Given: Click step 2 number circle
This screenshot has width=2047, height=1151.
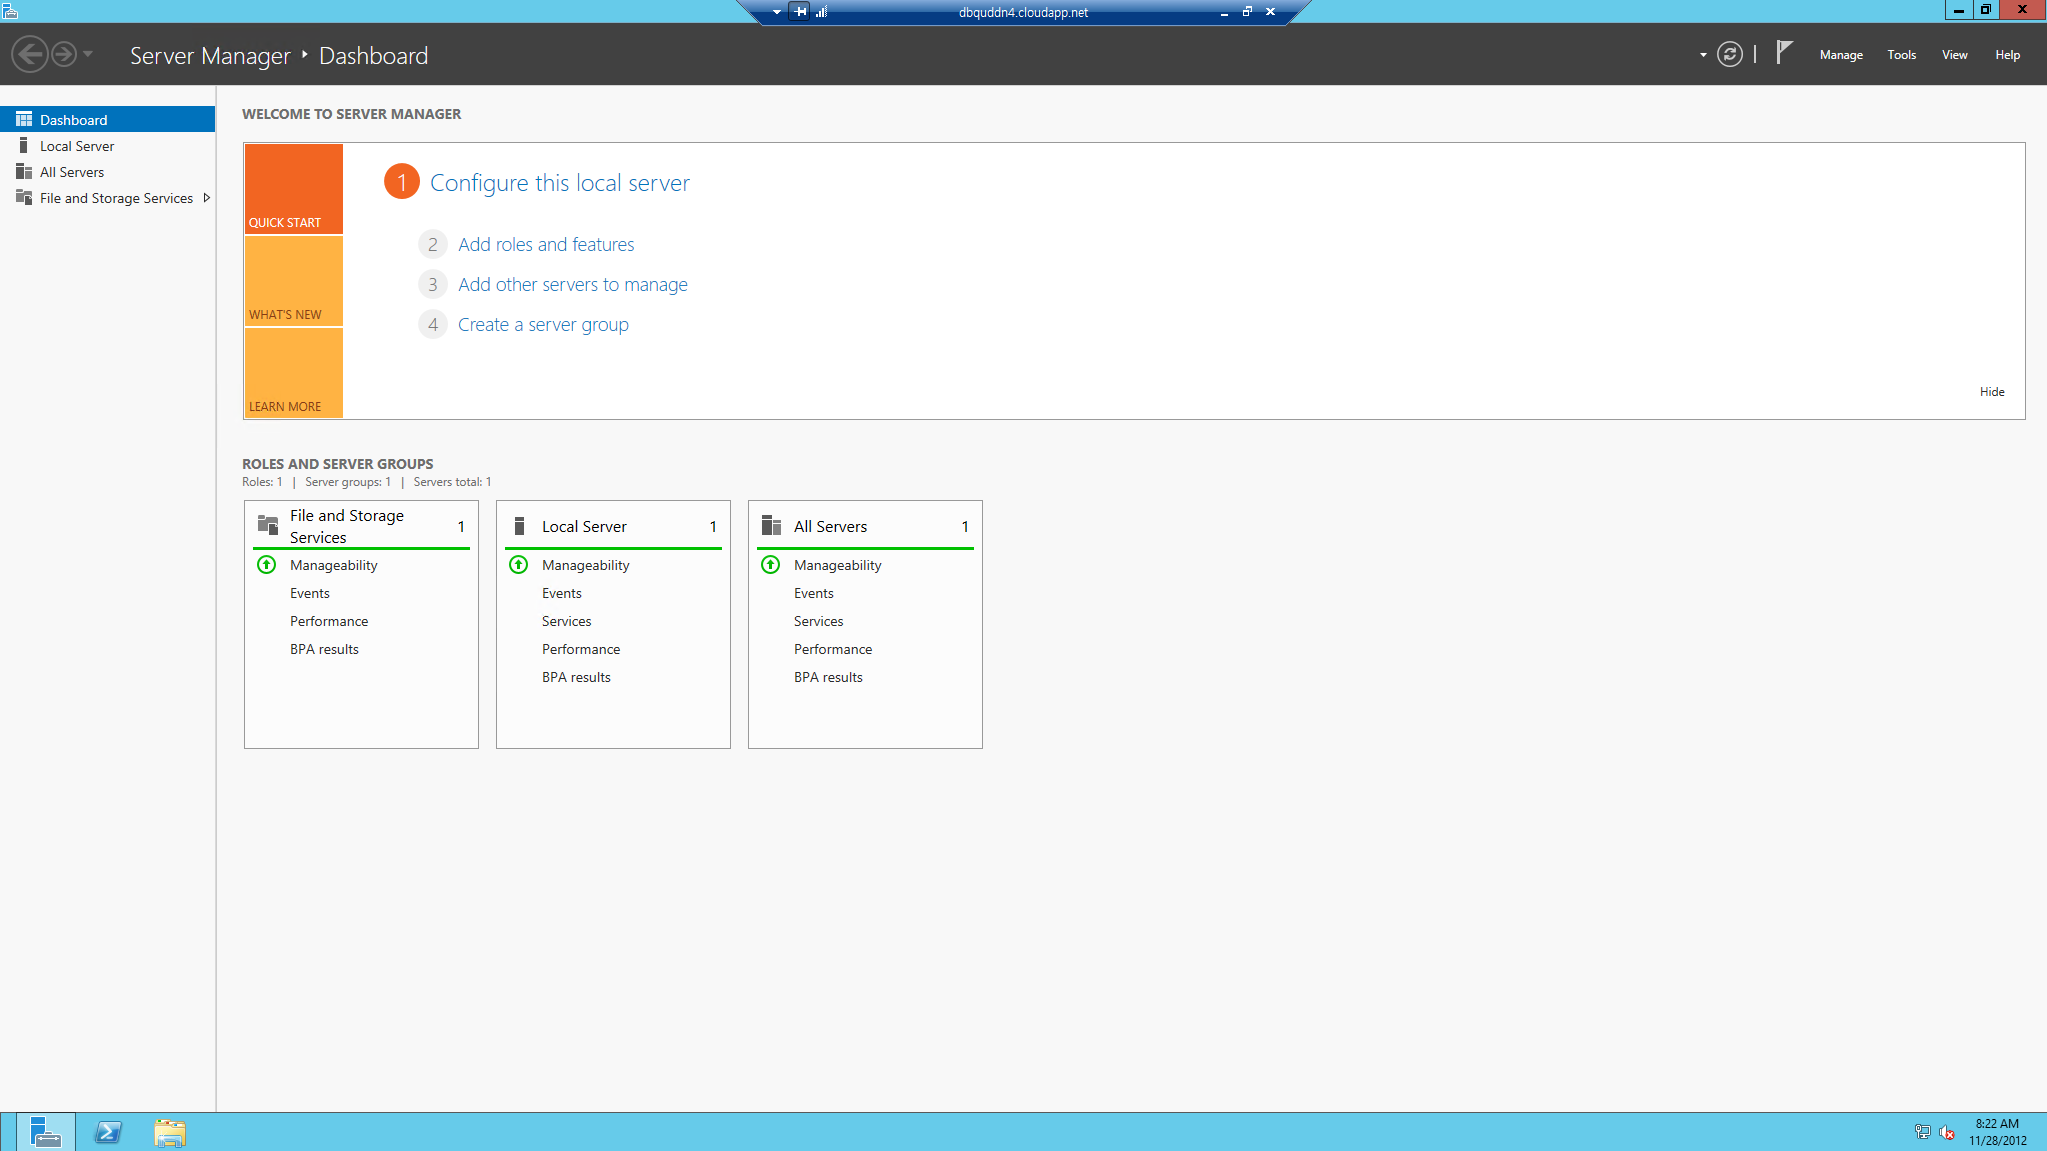Looking at the screenshot, I should [432, 244].
